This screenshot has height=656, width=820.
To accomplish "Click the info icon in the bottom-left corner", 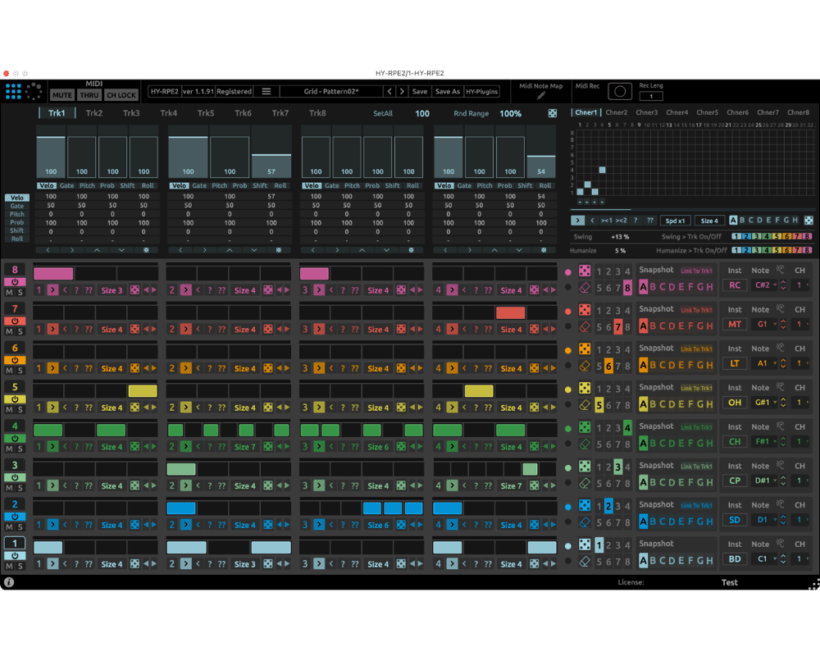I will (x=9, y=582).
